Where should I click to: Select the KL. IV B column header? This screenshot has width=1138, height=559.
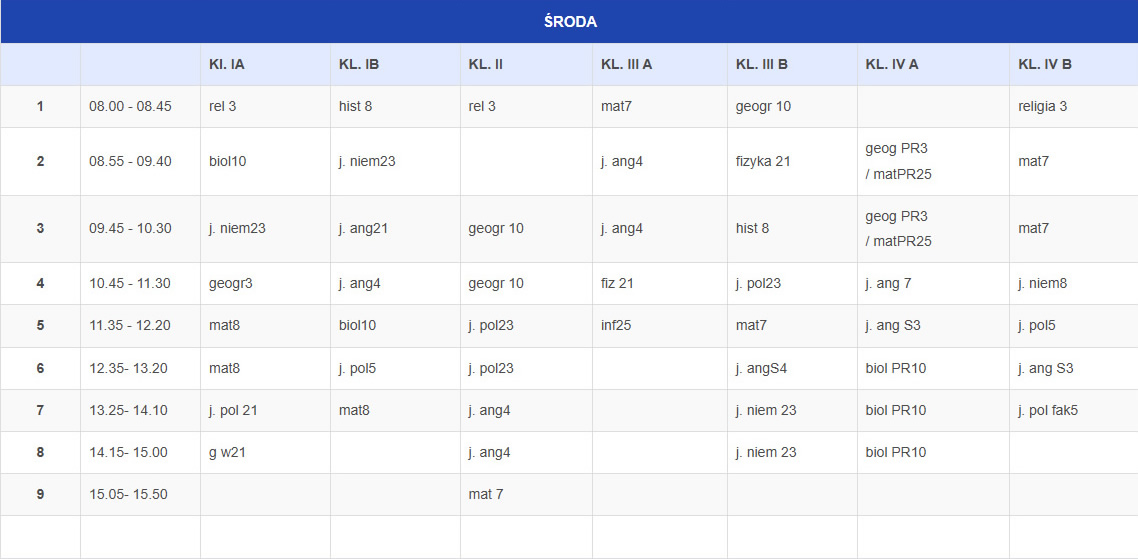click(1045, 64)
